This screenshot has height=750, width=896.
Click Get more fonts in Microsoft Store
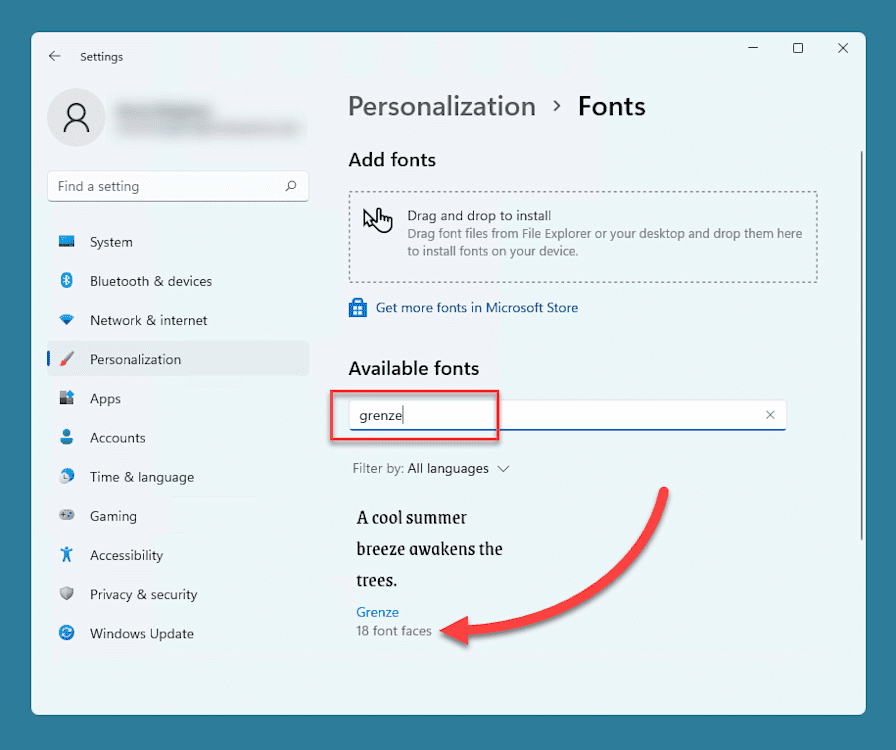[476, 307]
